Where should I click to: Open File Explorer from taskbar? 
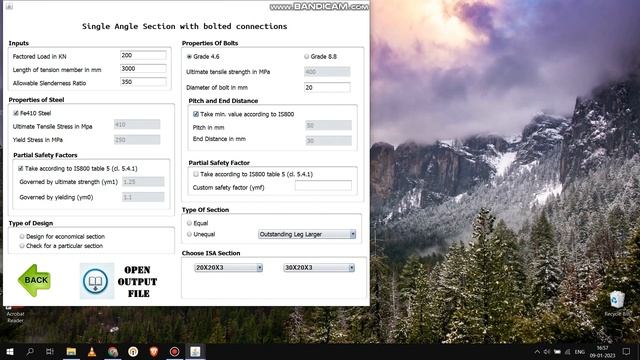point(71,351)
